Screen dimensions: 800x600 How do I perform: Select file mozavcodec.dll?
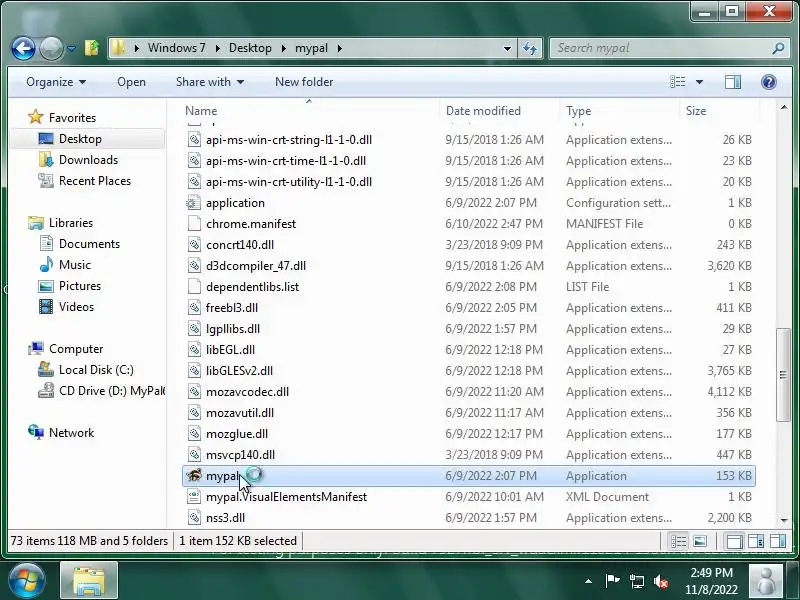247,391
